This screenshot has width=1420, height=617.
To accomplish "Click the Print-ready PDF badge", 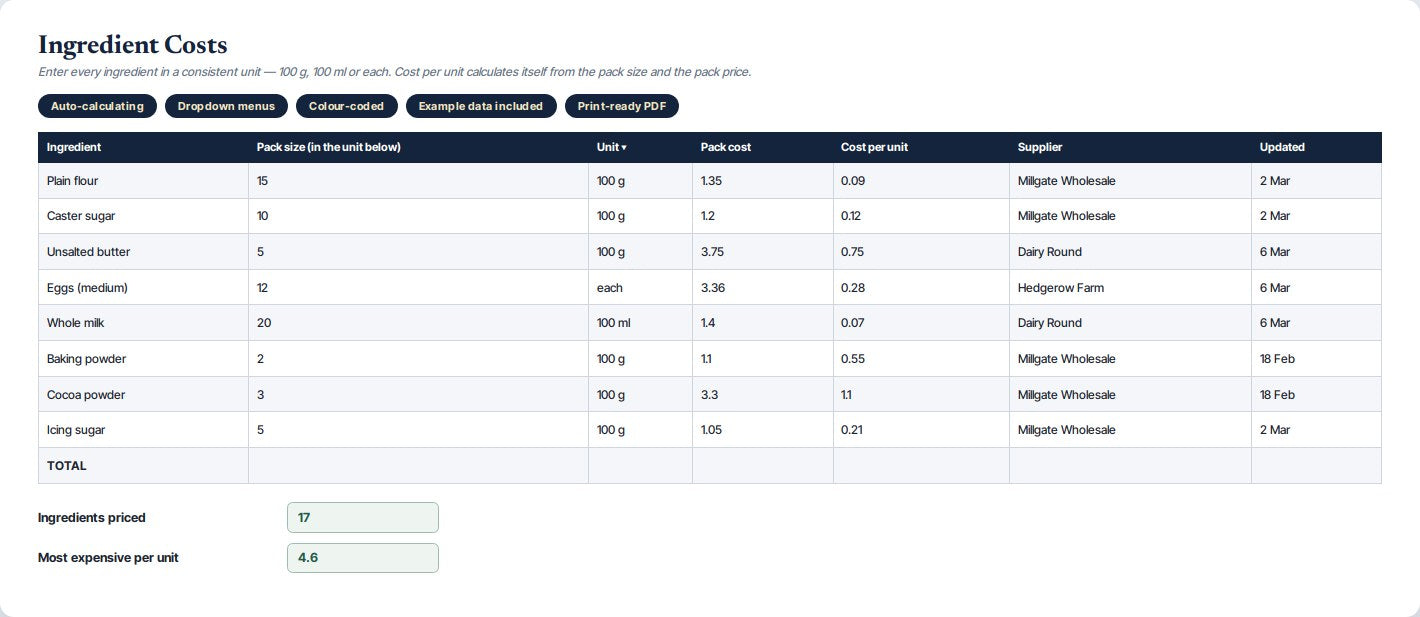I will [x=622, y=106].
